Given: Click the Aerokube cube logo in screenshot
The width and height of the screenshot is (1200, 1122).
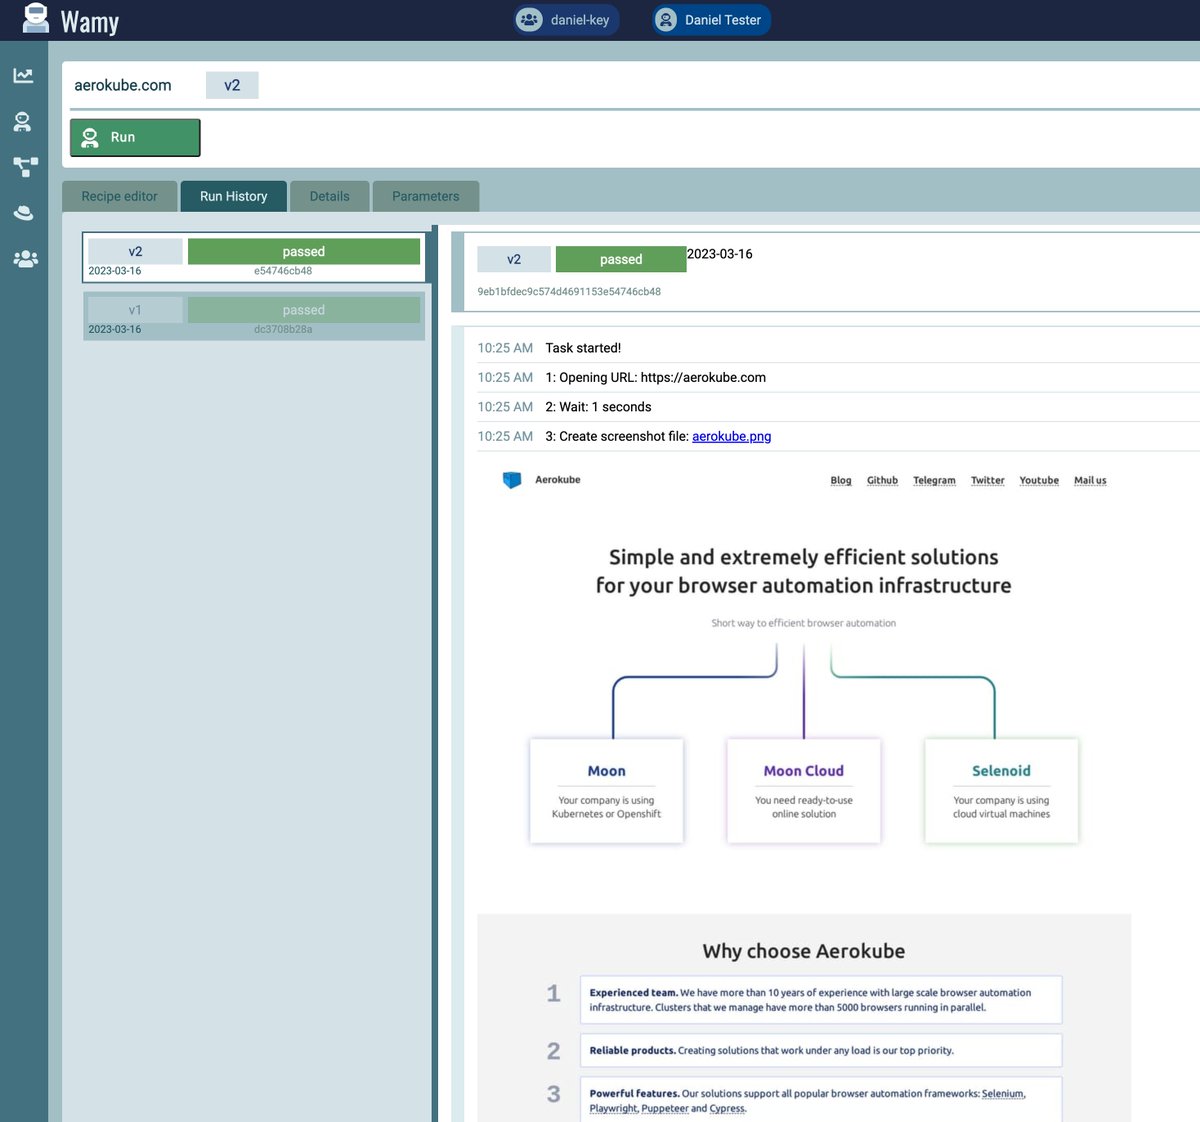Looking at the screenshot, I should [x=512, y=480].
